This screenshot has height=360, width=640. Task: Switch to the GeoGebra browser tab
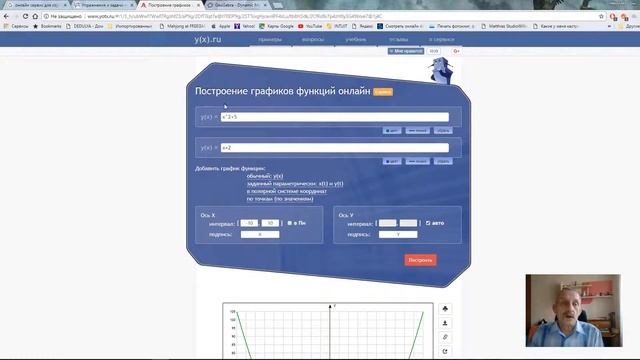[x=237, y=5]
